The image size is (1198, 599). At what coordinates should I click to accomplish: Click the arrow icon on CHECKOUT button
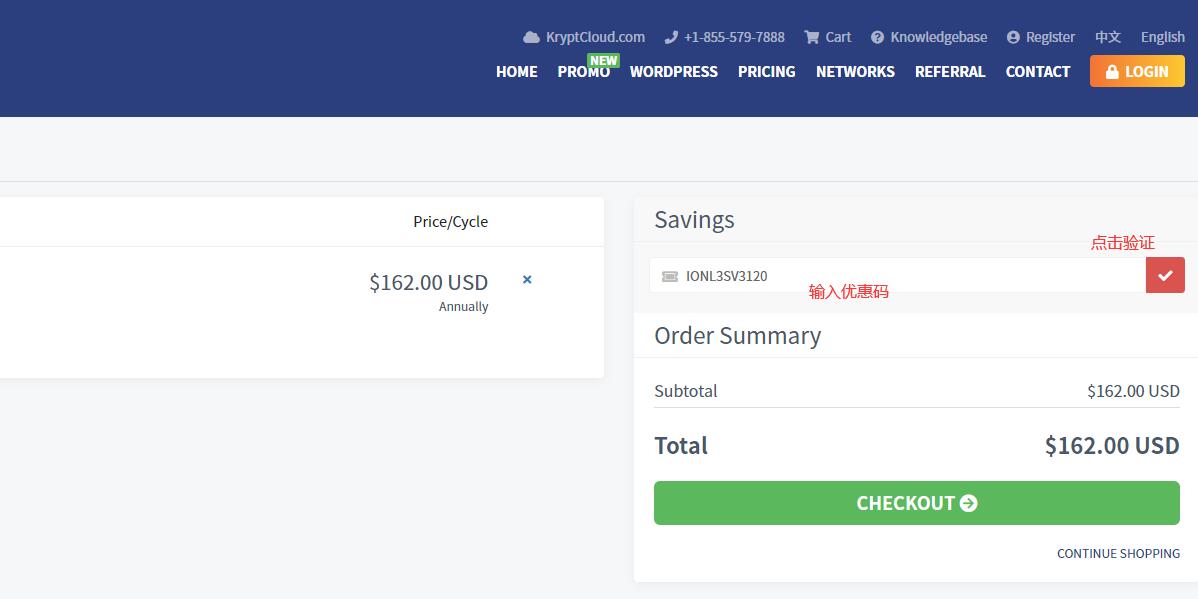[x=968, y=503]
